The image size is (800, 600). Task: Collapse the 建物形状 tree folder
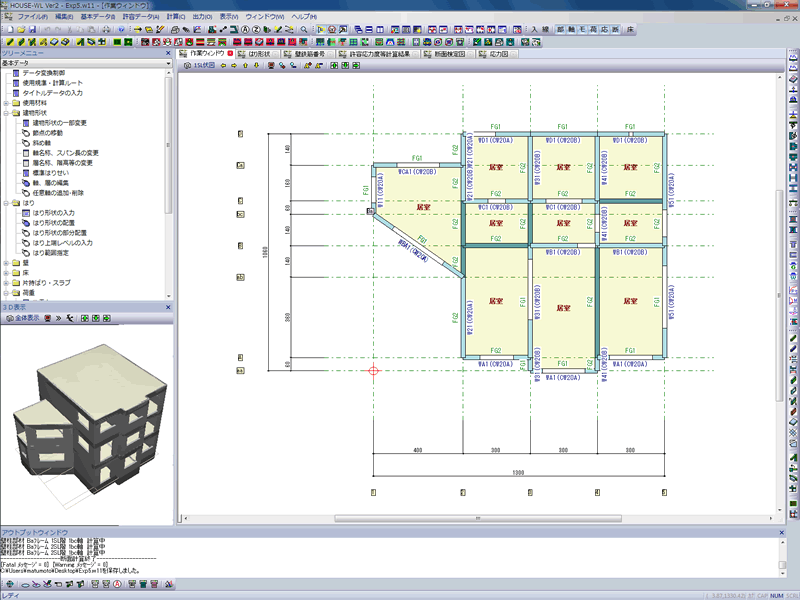click(x=6, y=113)
